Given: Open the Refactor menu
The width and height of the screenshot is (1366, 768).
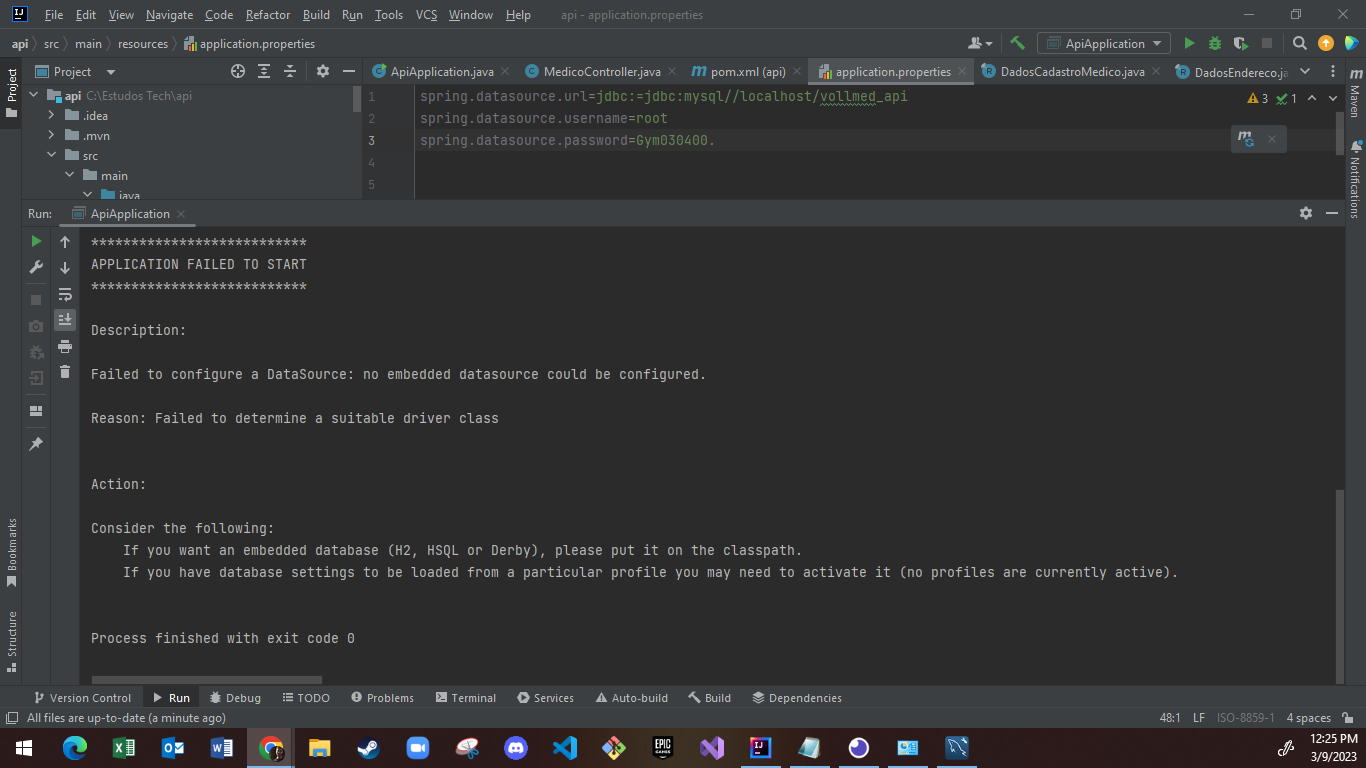Looking at the screenshot, I should tap(268, 15).
